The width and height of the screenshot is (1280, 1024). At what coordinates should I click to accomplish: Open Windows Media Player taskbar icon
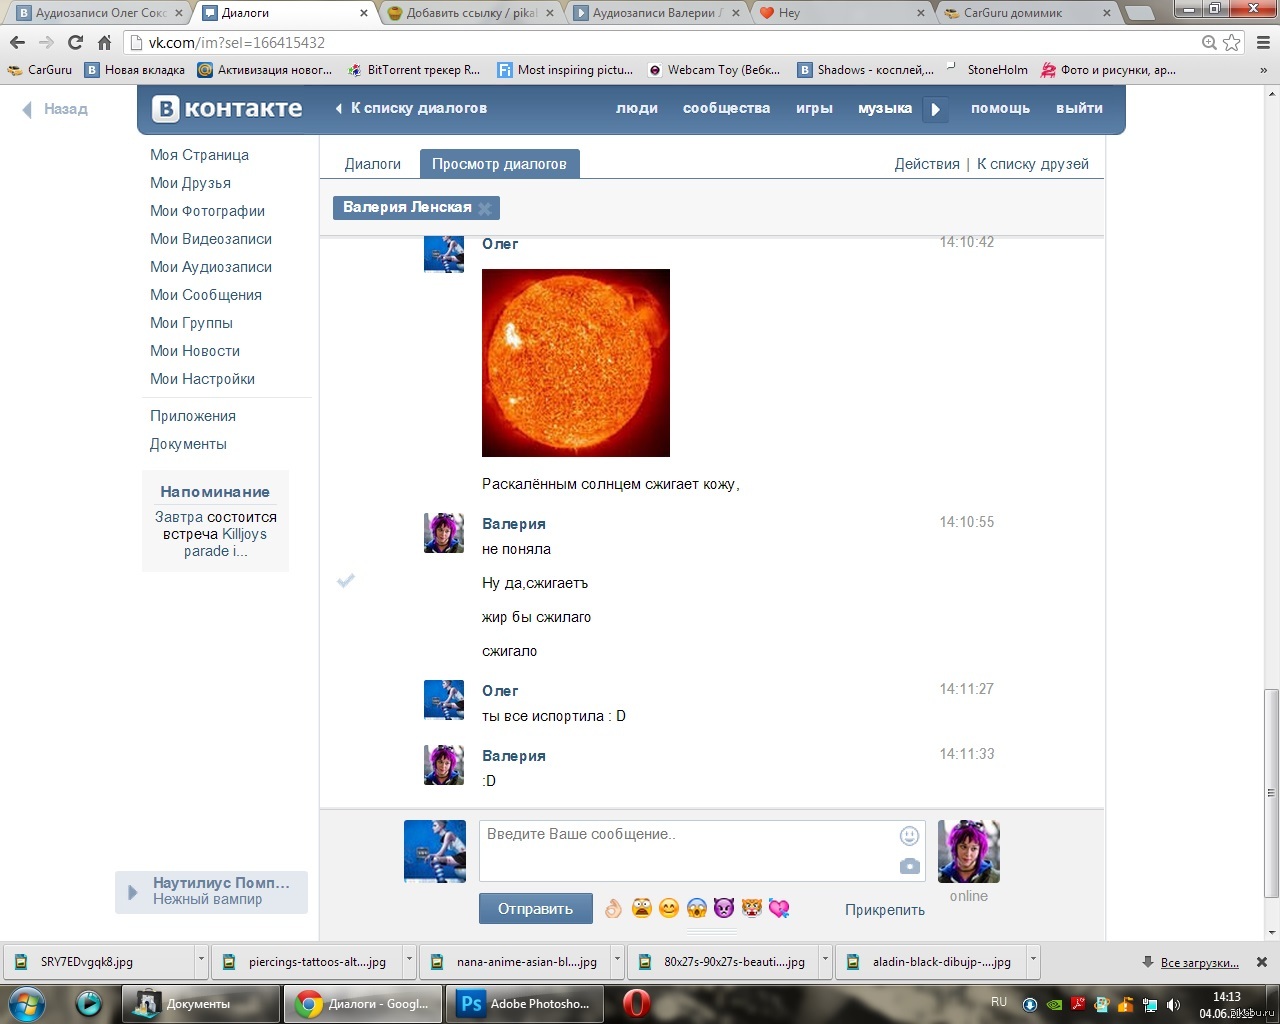pos(89,1003)
